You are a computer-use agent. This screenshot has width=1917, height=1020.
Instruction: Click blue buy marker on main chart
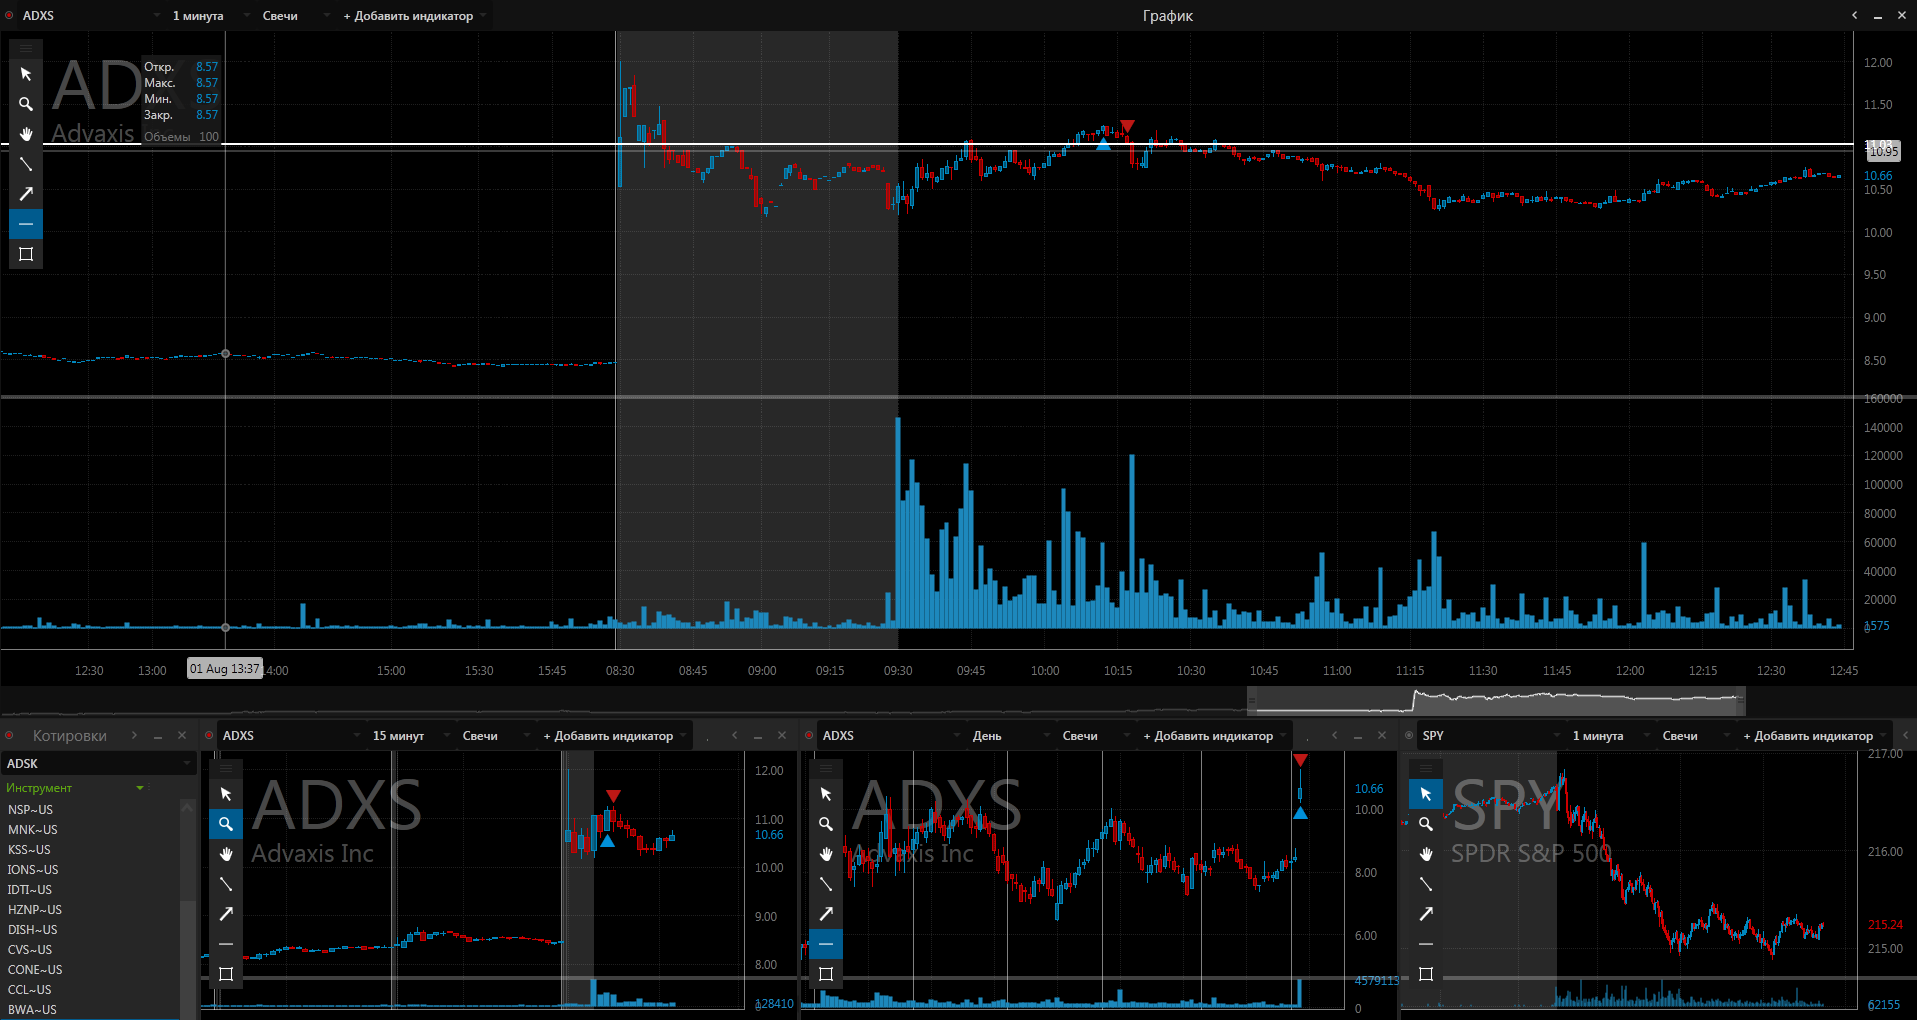(x=1103, y=144)
